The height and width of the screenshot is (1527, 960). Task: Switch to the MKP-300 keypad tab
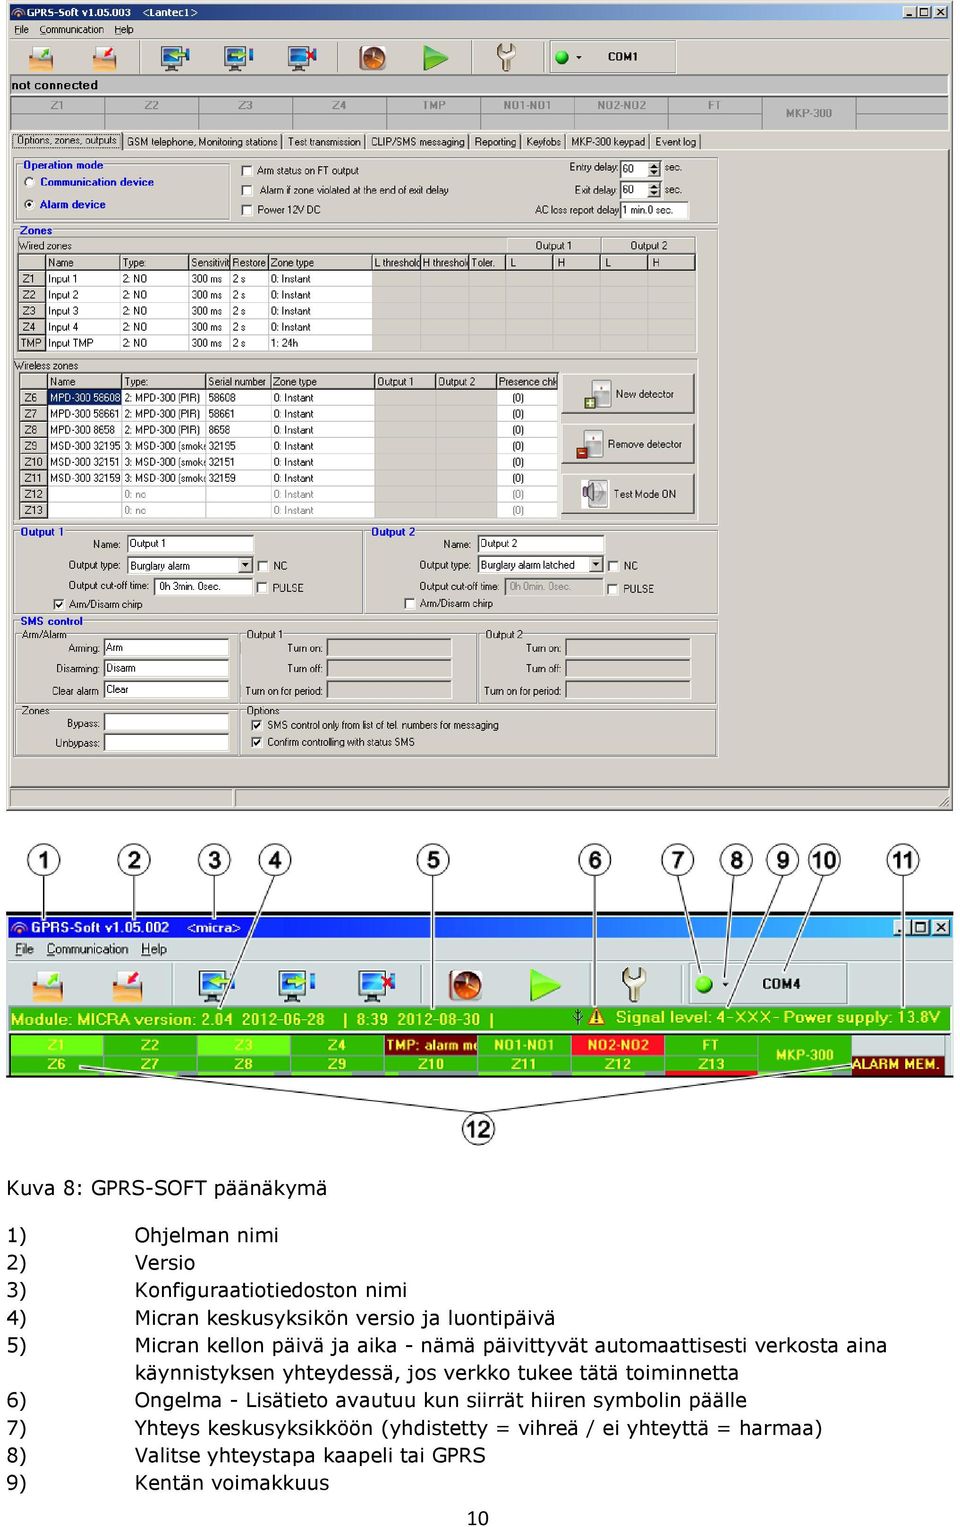coord(608,142)
